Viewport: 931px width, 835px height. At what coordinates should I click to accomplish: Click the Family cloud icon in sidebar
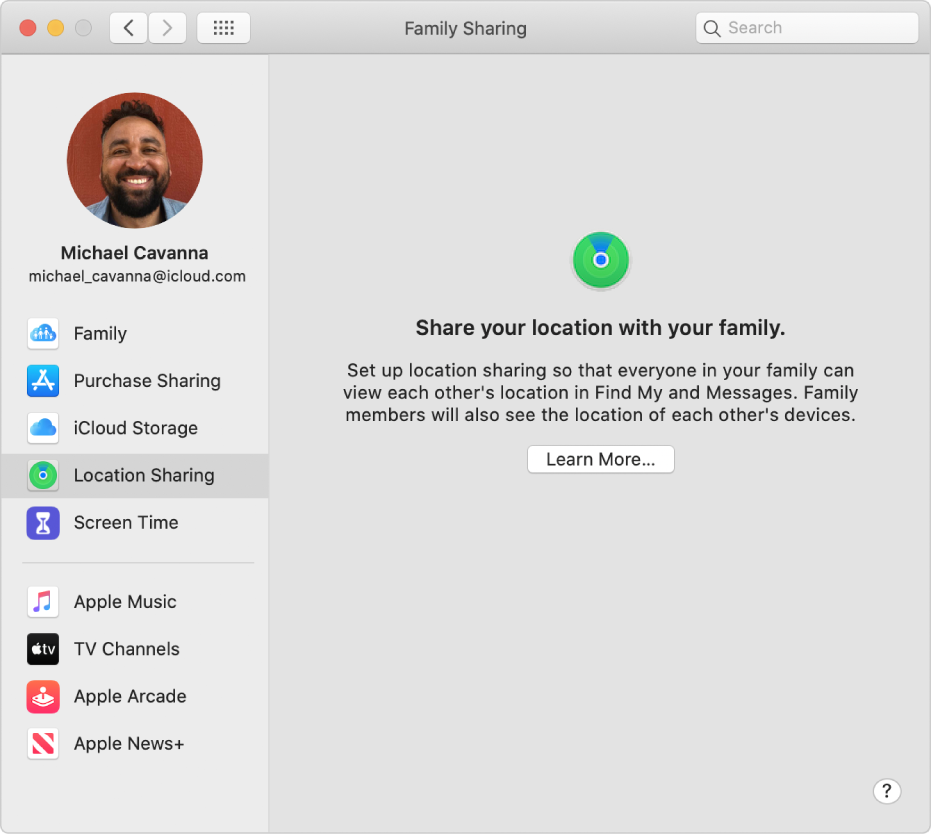click(43, 334)
